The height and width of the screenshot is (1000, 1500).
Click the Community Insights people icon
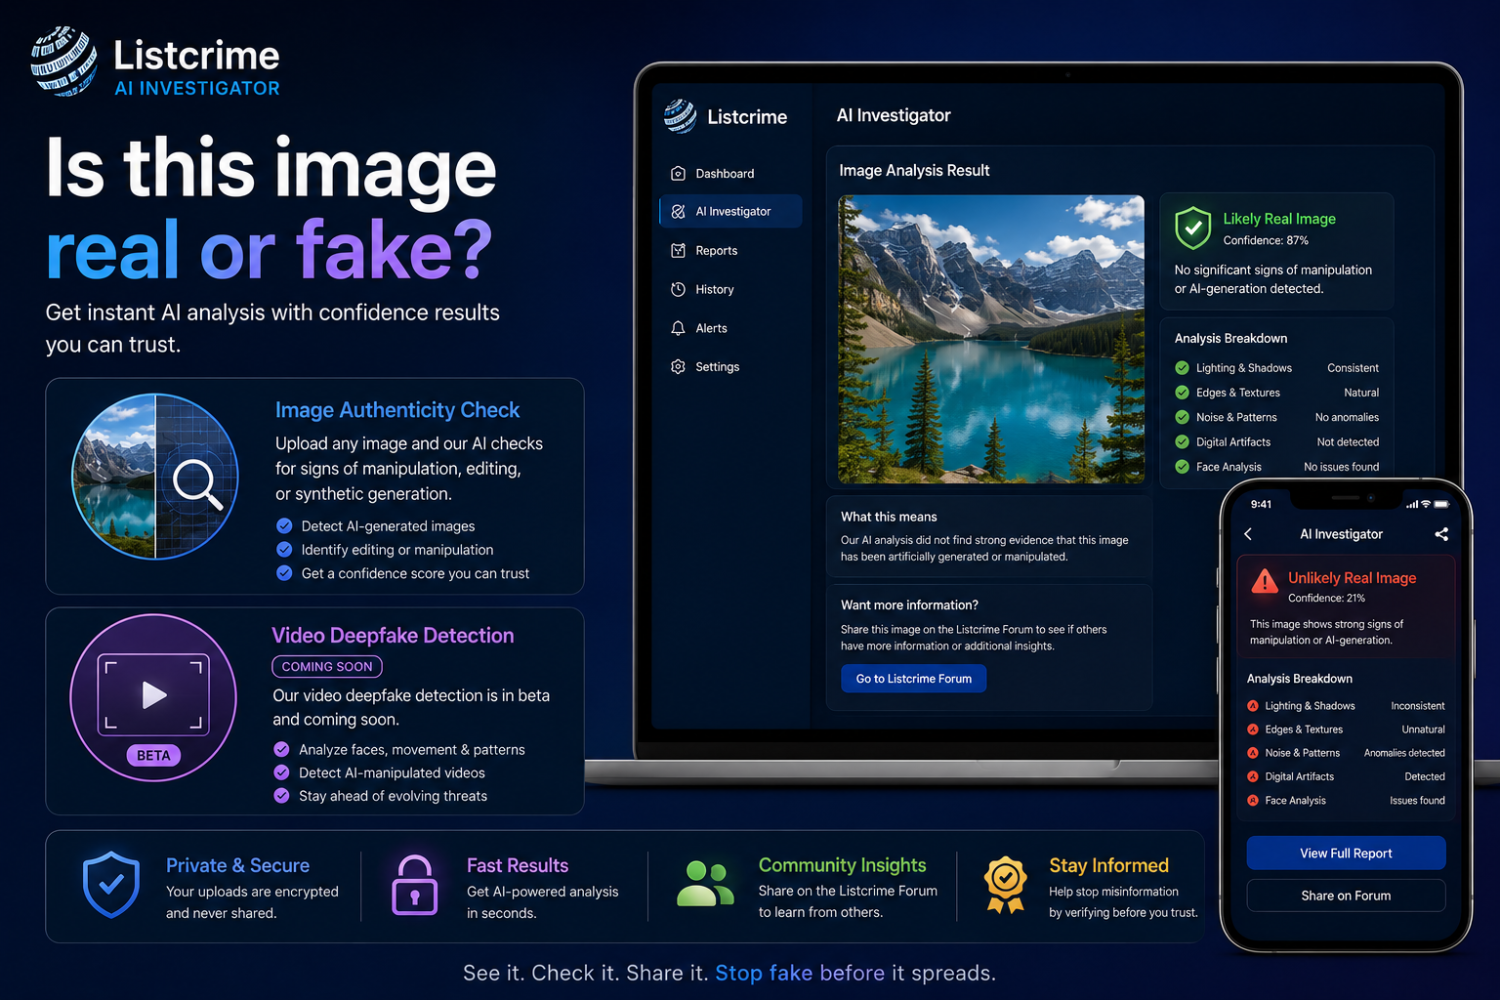(705, 884)
